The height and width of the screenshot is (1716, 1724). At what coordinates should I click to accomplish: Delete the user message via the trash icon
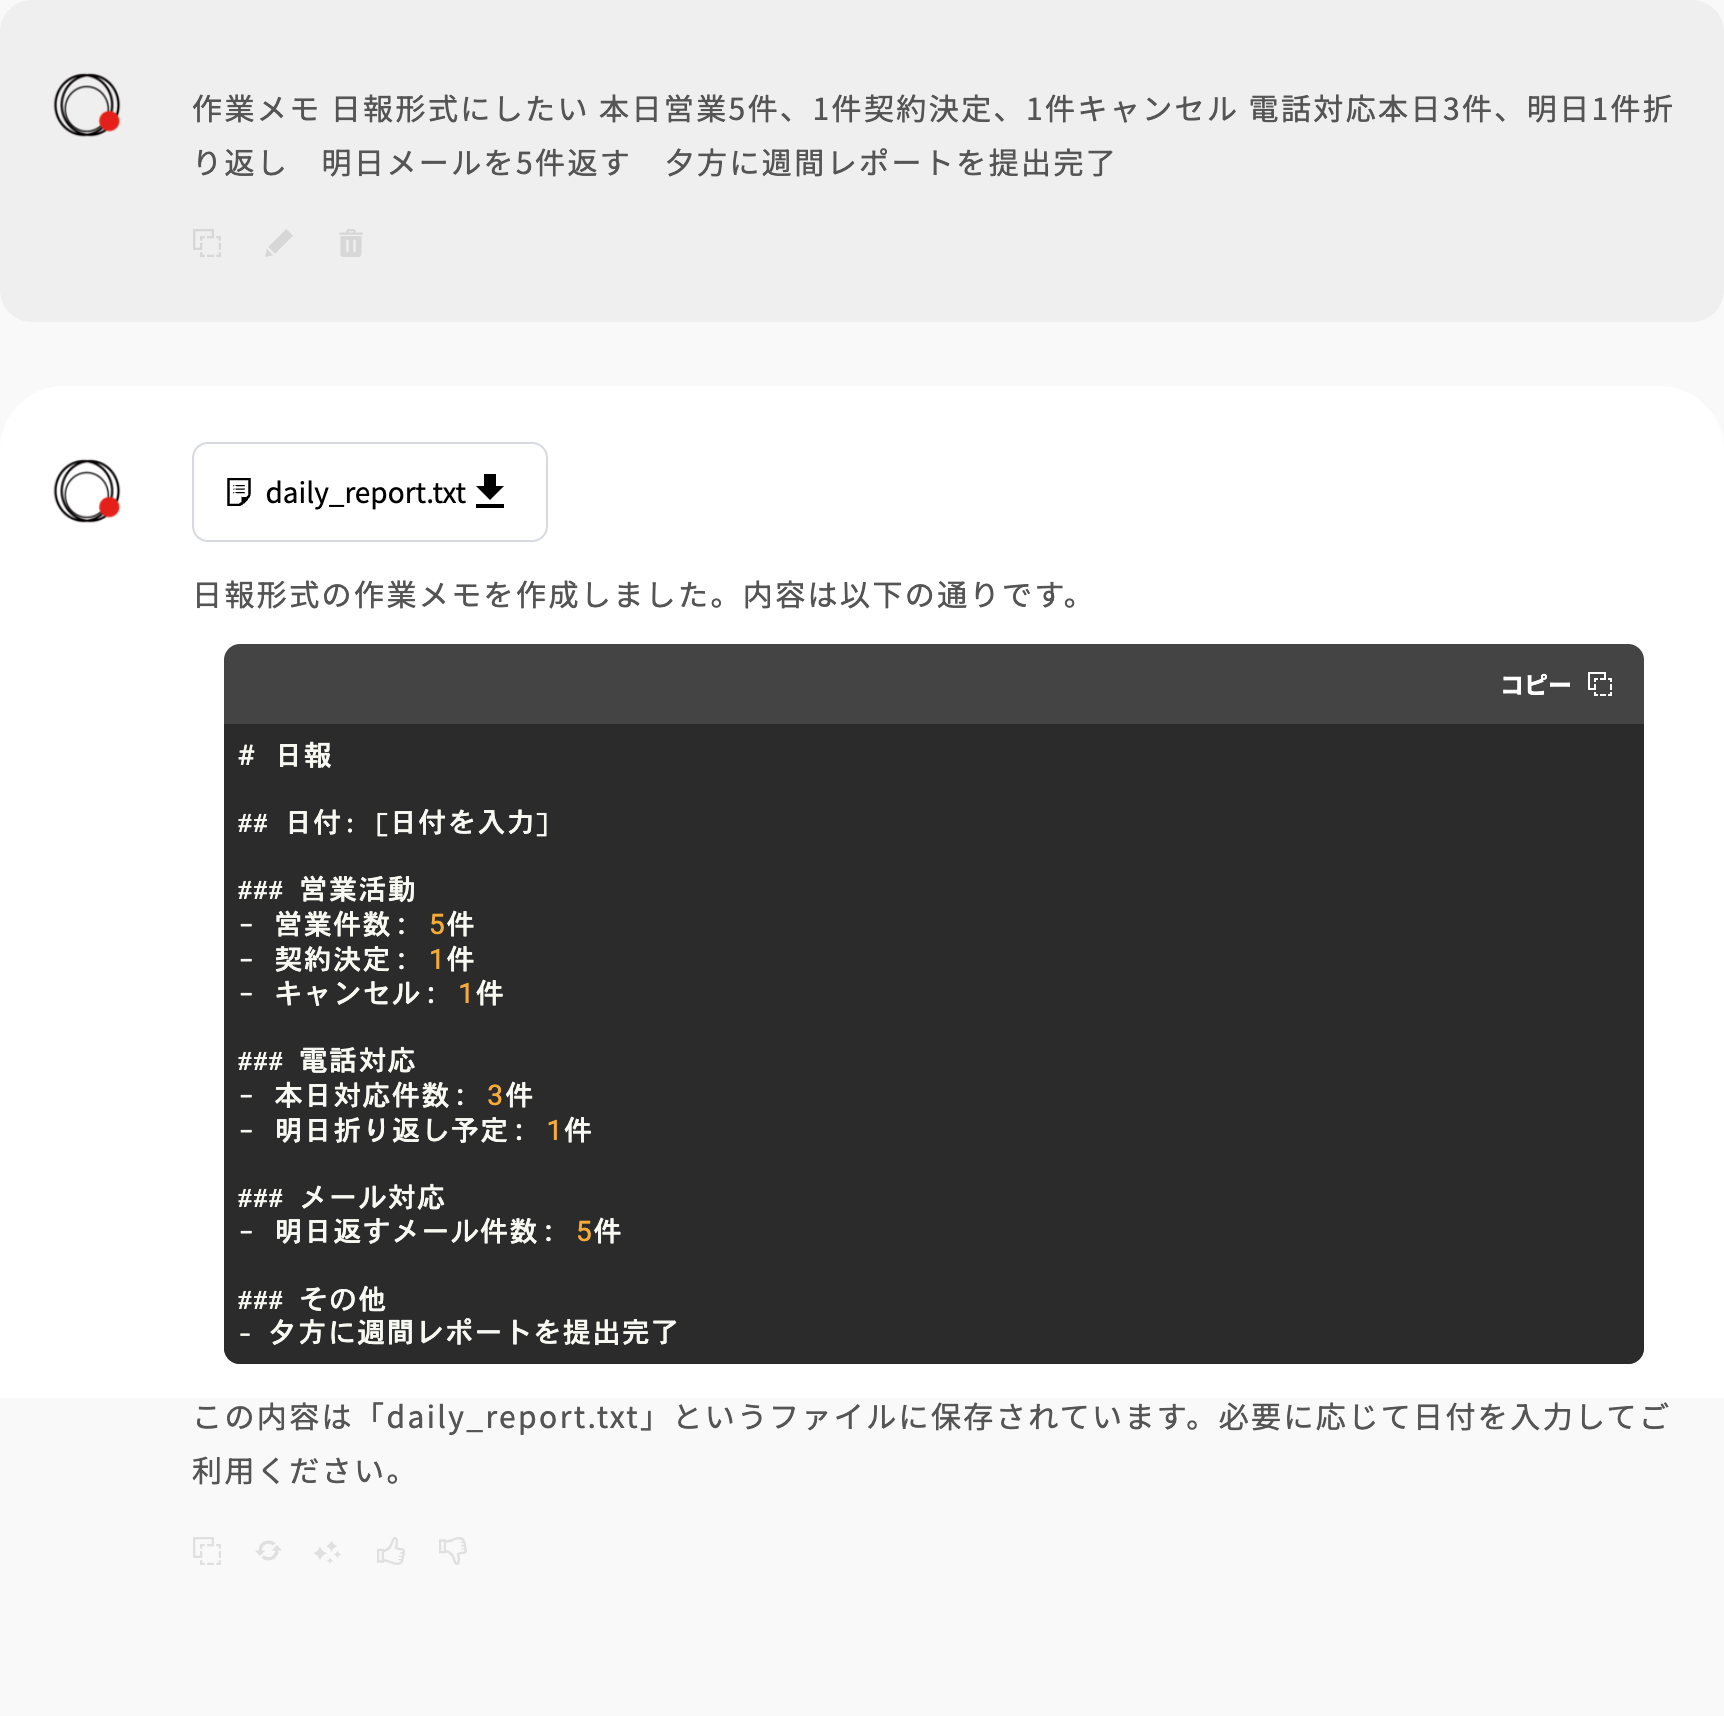tap(352, 243)
